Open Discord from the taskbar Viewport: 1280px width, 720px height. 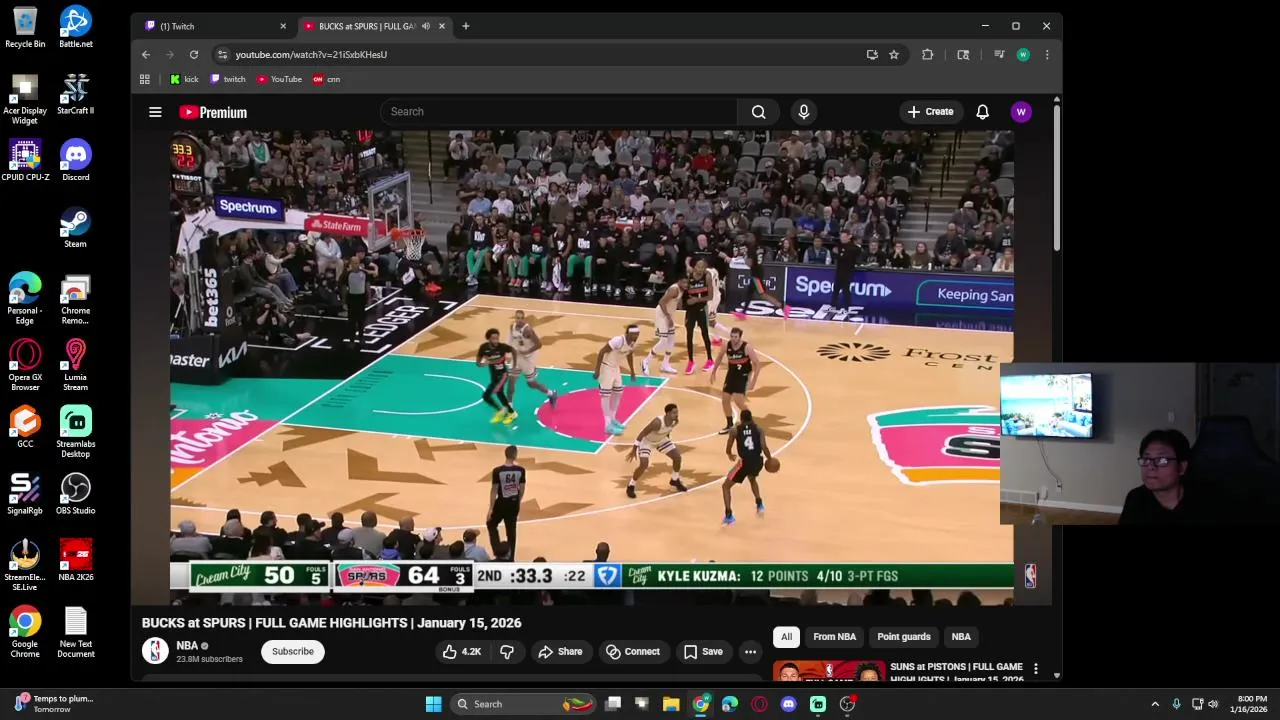tap(788, 704)
